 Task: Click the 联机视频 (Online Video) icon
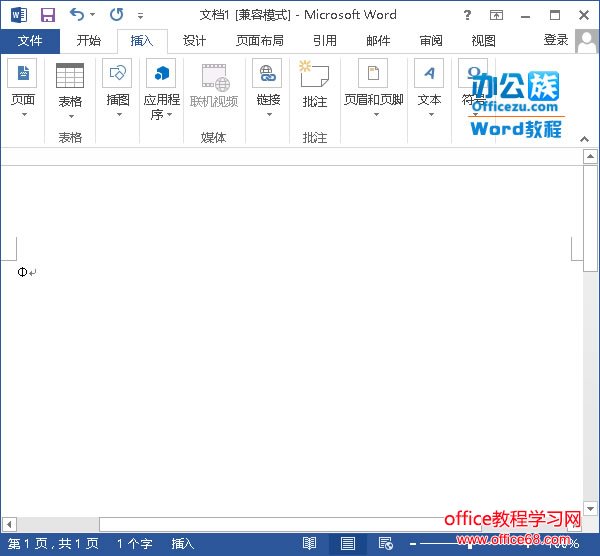[215, 77]
